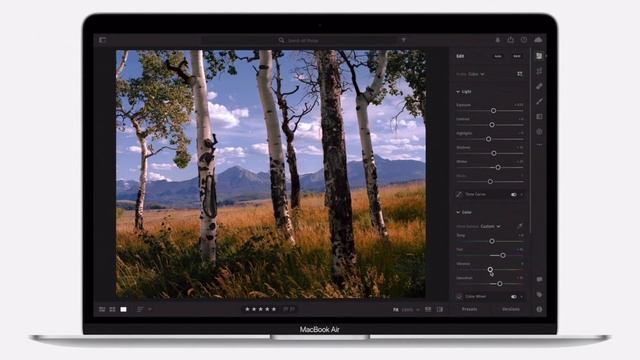Image resolution: width=640 pixels, height=360 pixels.
Task: Toggle show original compare icon
Action: tap(440, 309)
